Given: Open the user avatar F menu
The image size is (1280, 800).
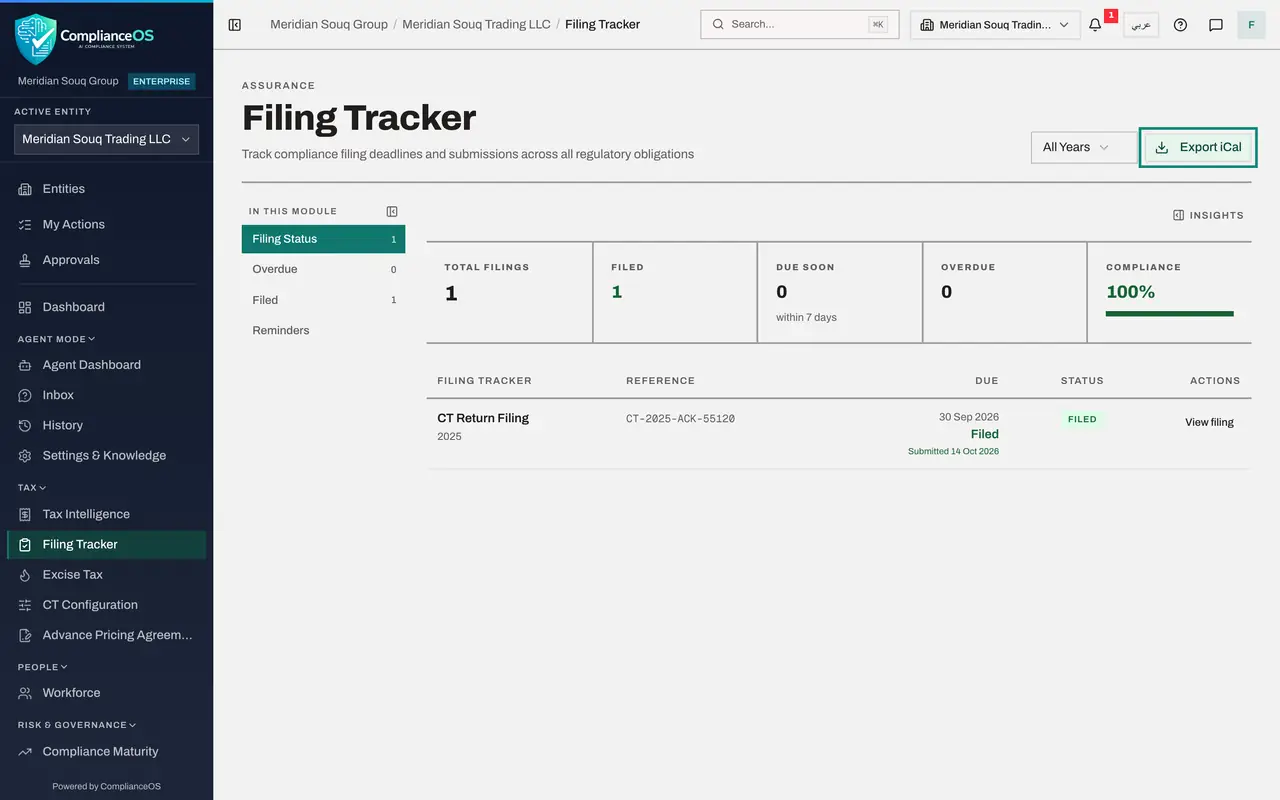Looking at the screenshot, I should (x=1252, y=24).
